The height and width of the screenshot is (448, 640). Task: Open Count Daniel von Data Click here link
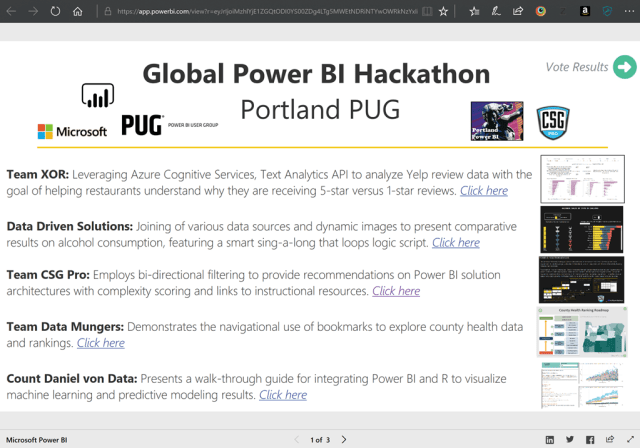tap(283, 395)
